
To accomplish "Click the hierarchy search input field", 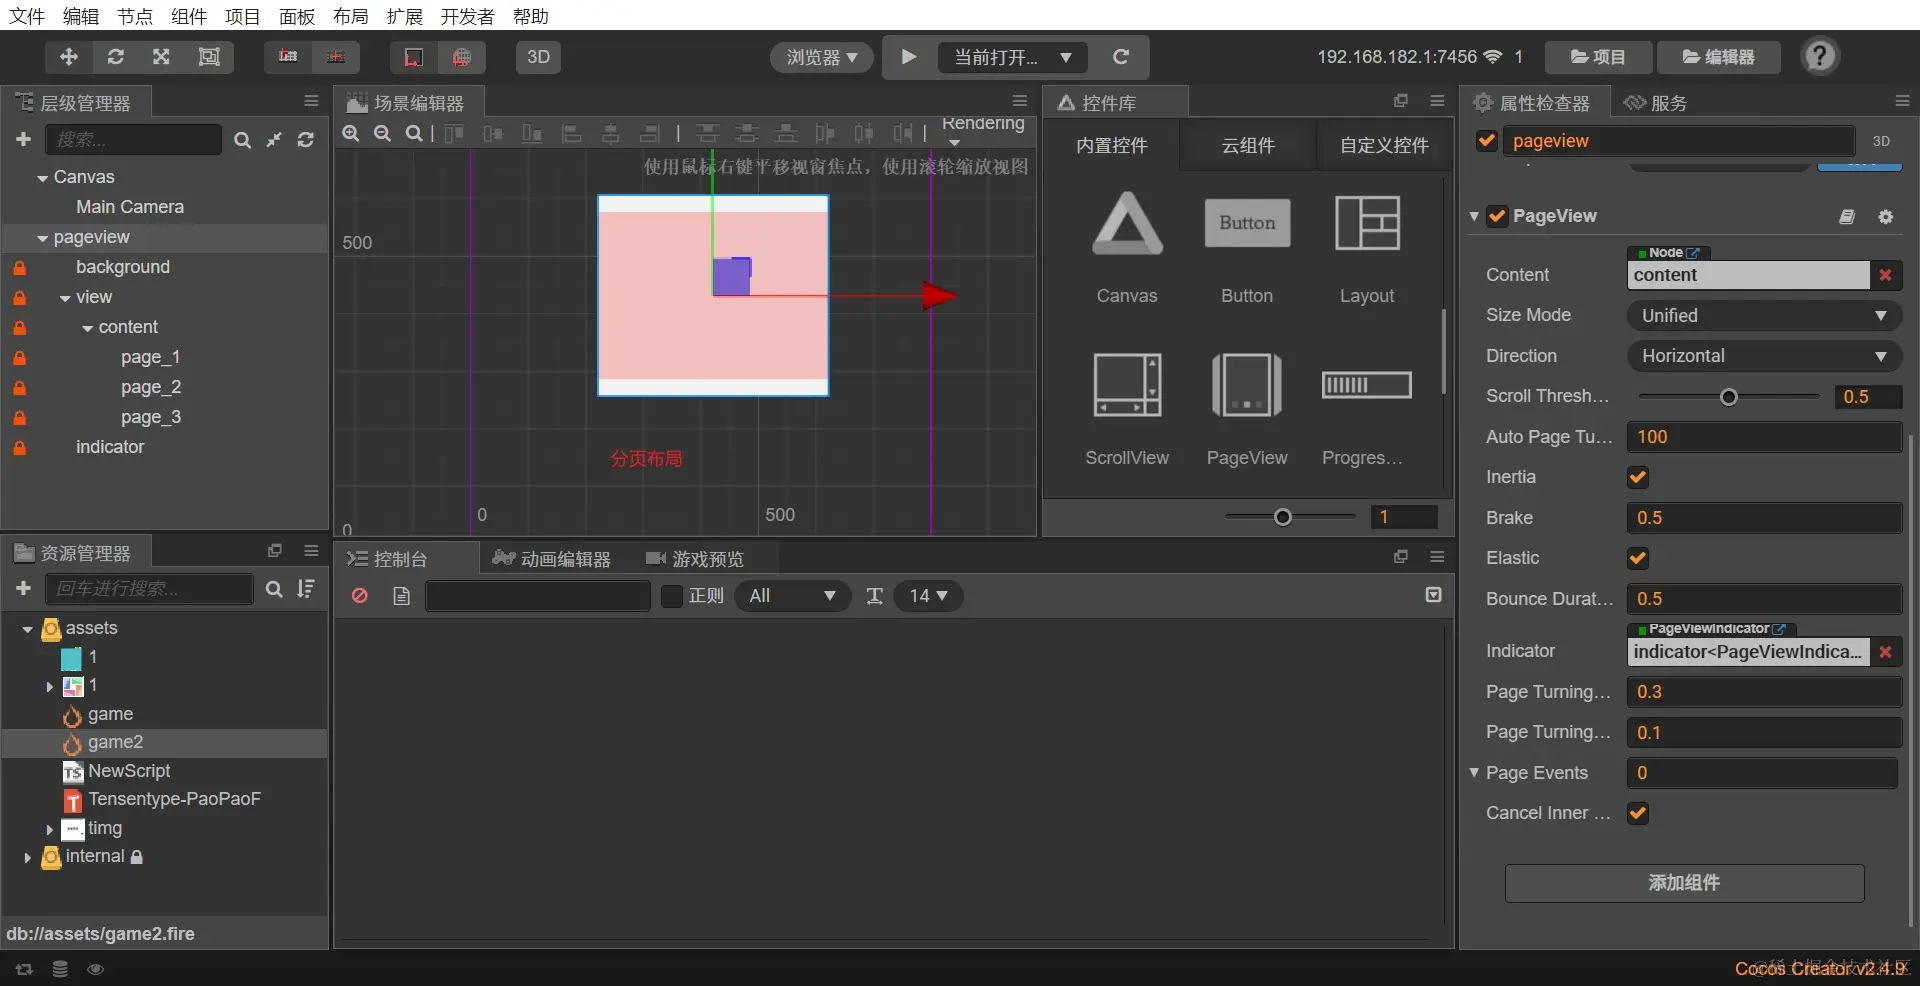I will 134,140.
